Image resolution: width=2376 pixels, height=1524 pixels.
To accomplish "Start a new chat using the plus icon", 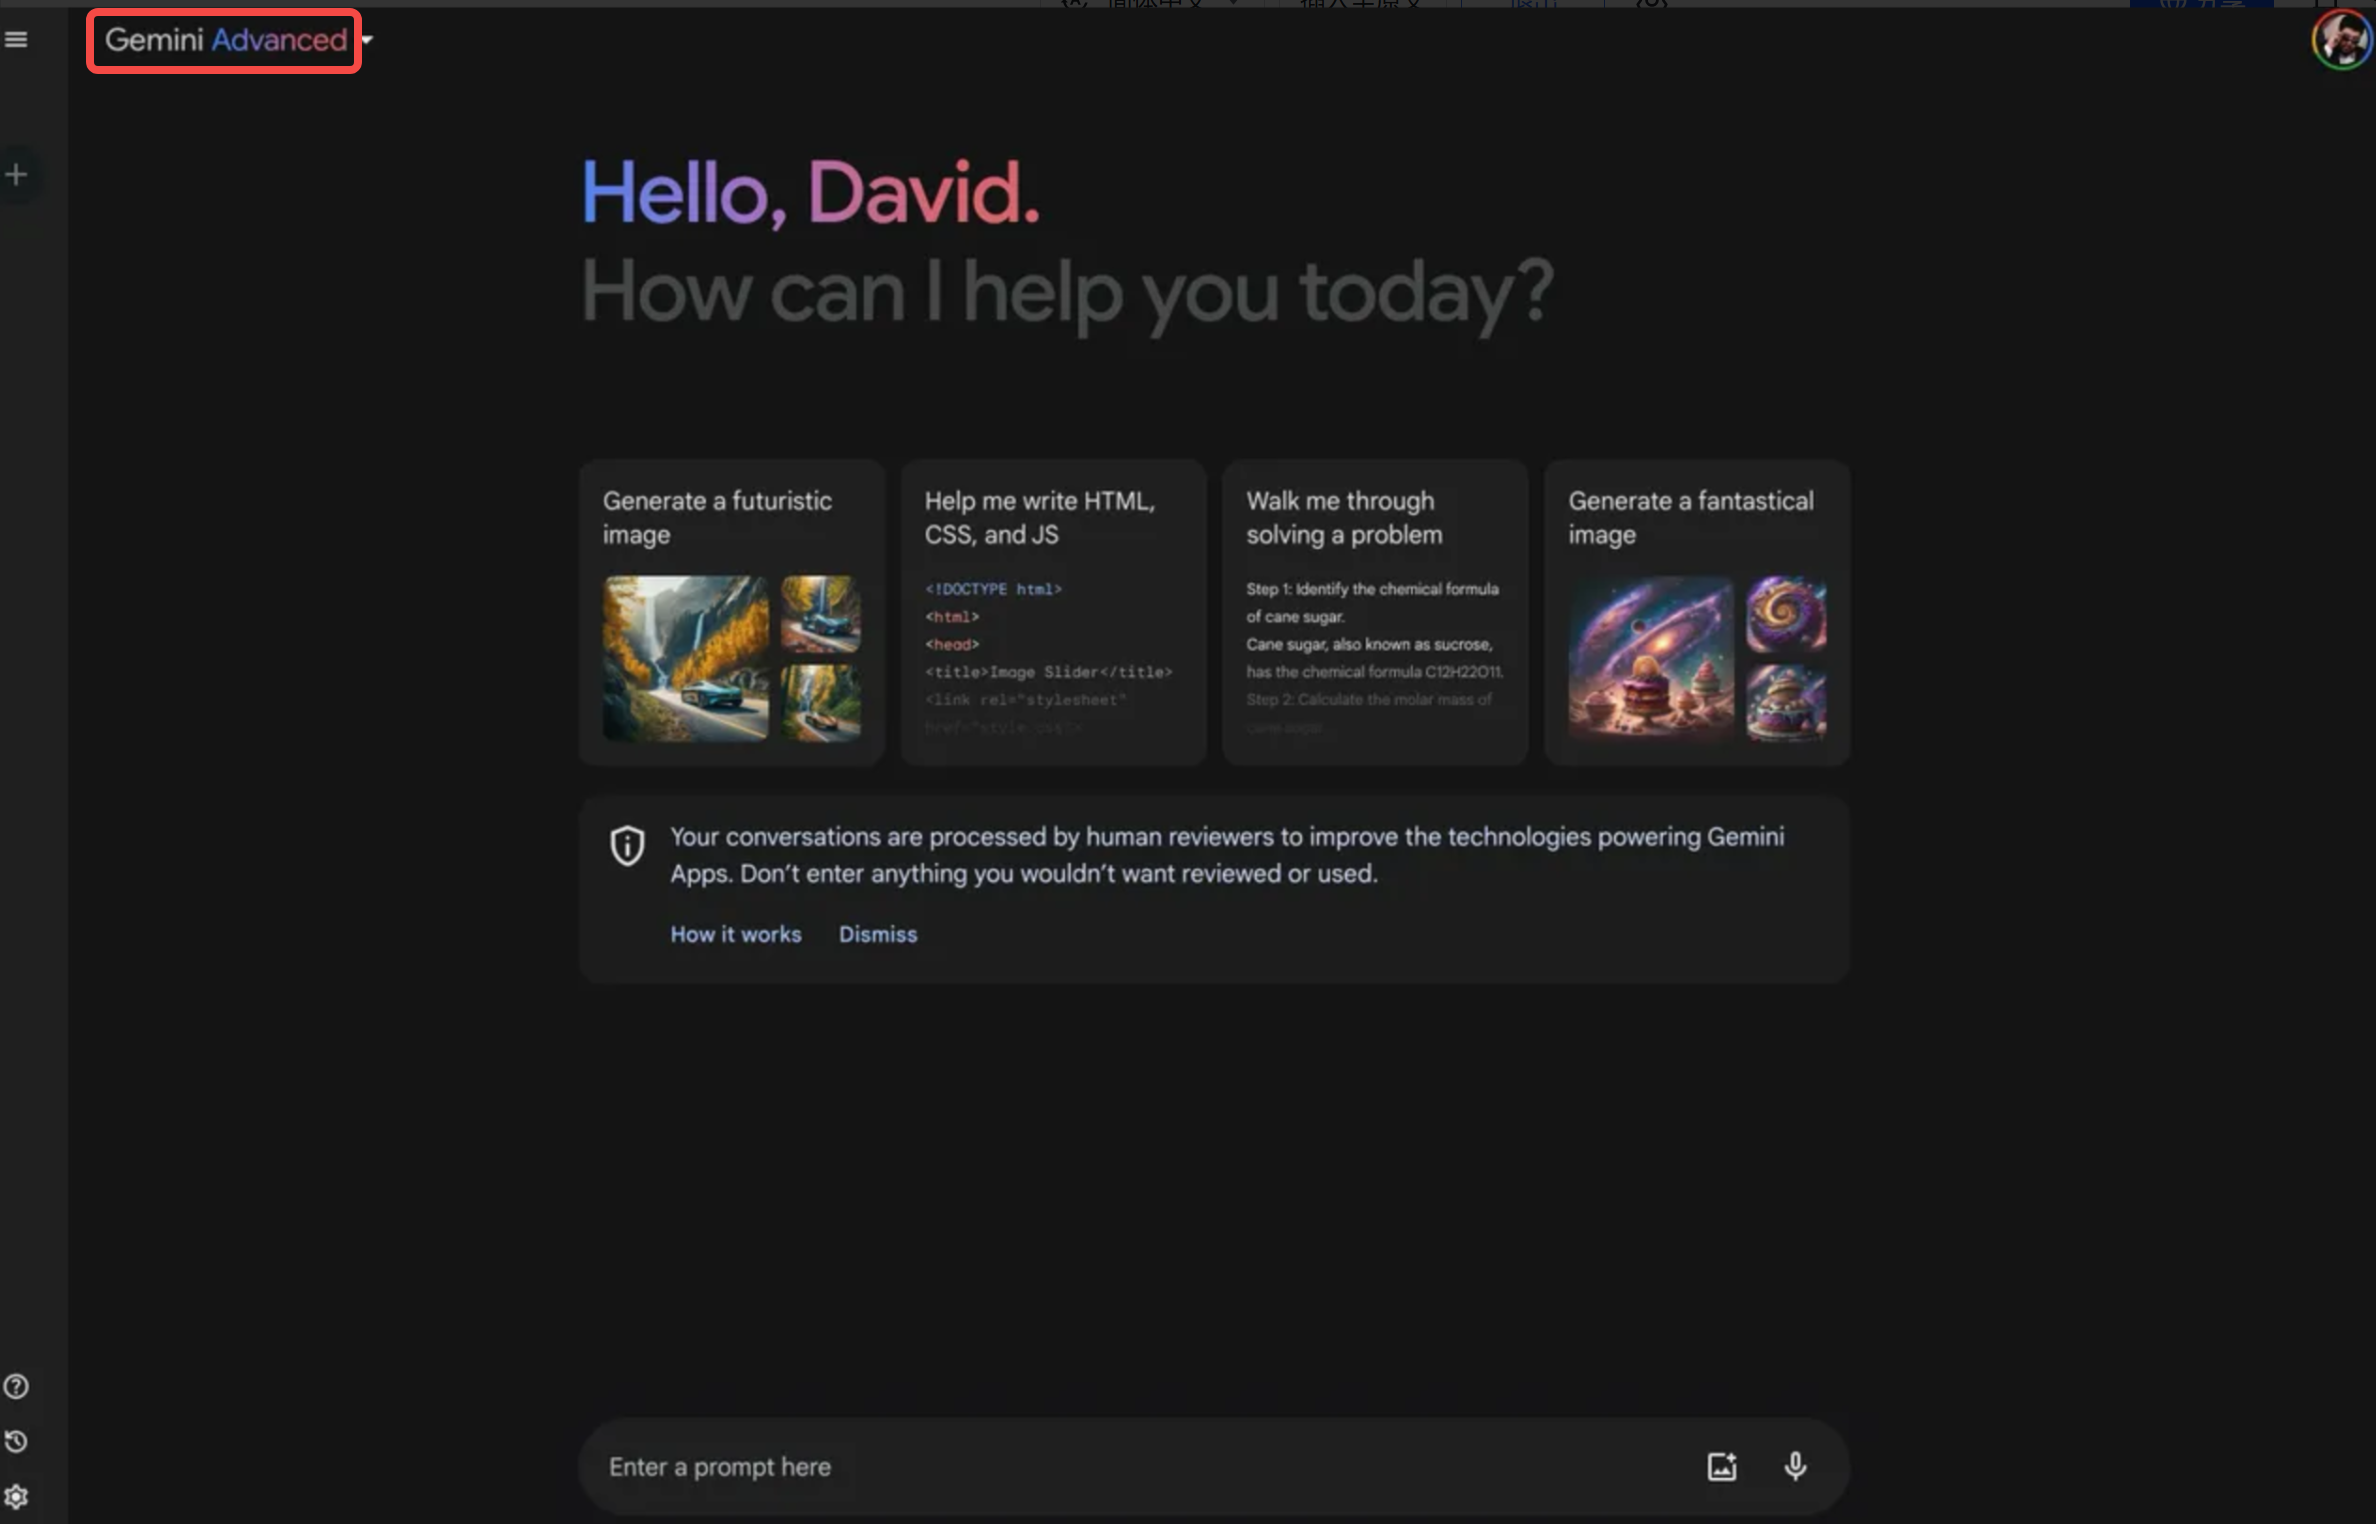I will coord(16,173).
